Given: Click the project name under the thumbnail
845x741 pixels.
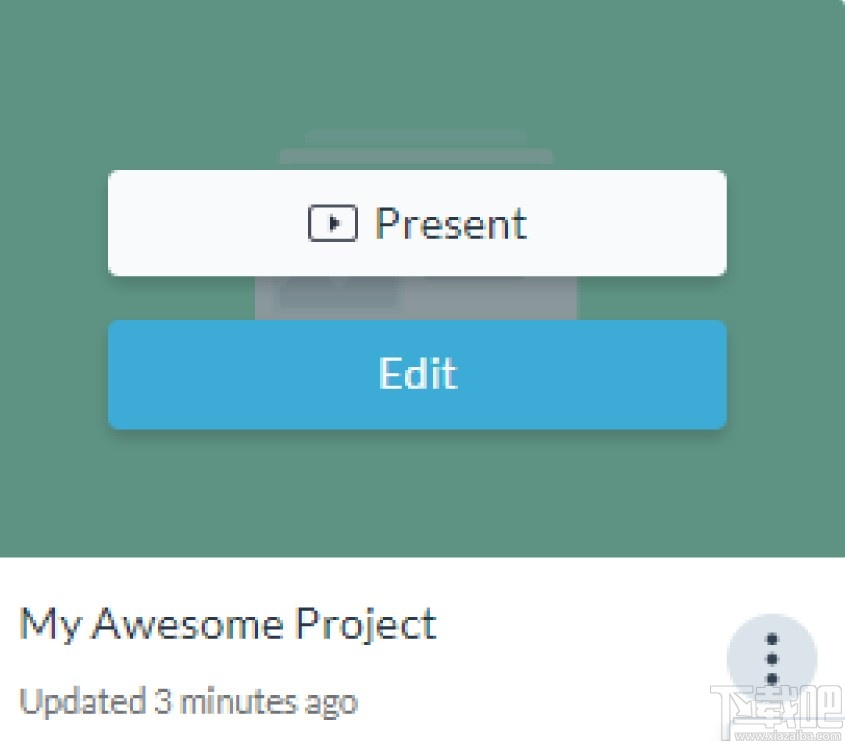Looking at the screenshot, I should (228, 625).
